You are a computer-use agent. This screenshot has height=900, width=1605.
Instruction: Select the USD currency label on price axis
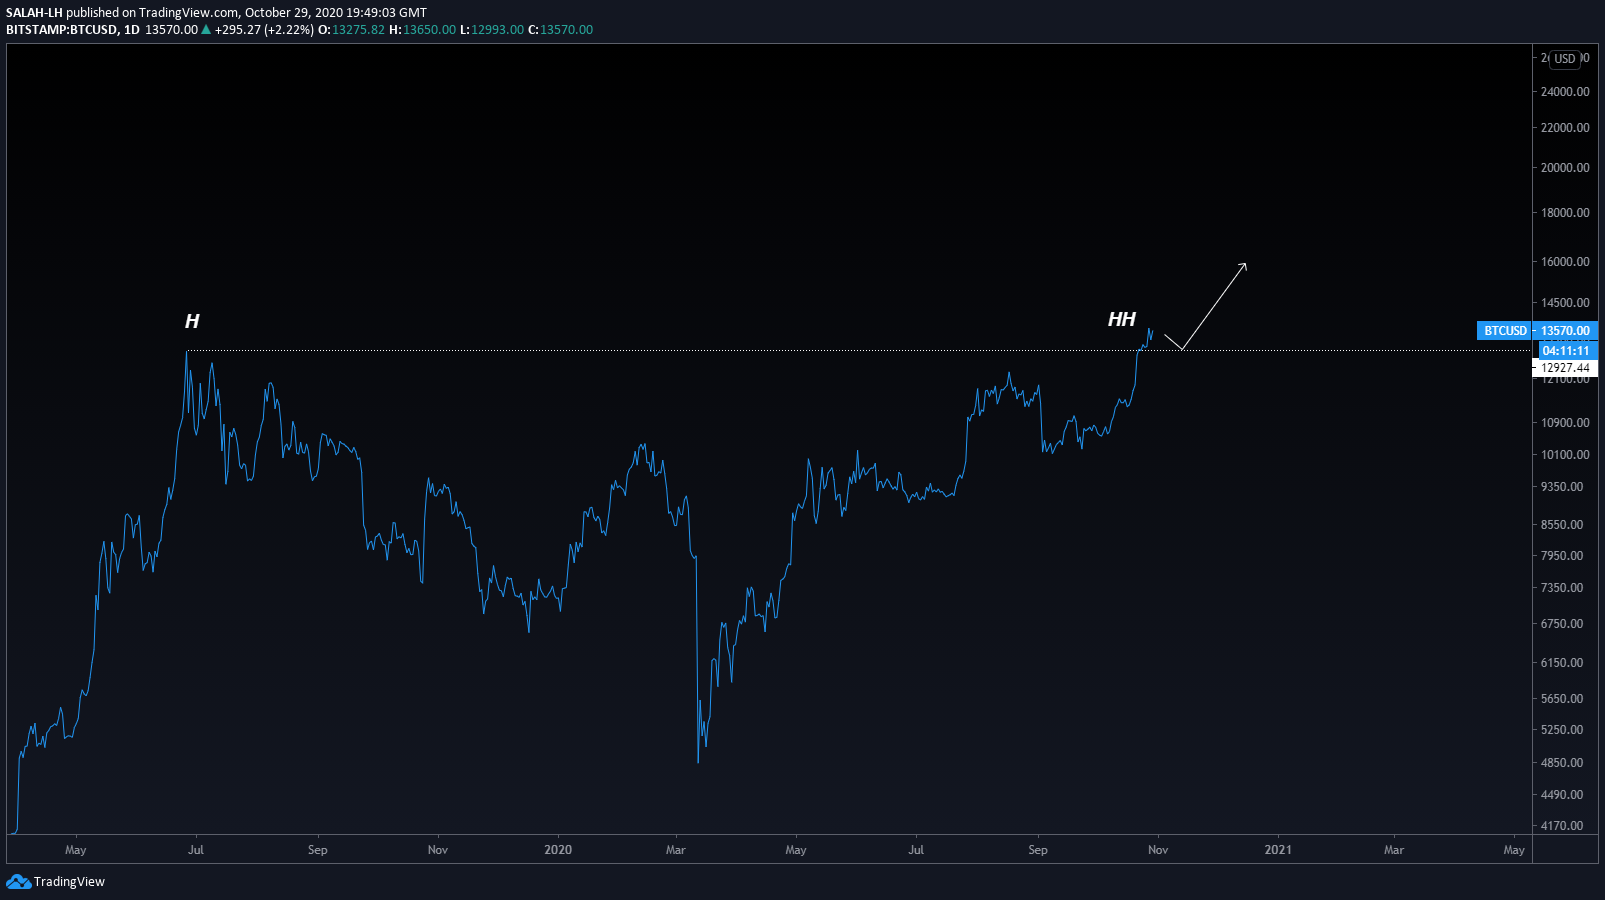click(1565, 59)
